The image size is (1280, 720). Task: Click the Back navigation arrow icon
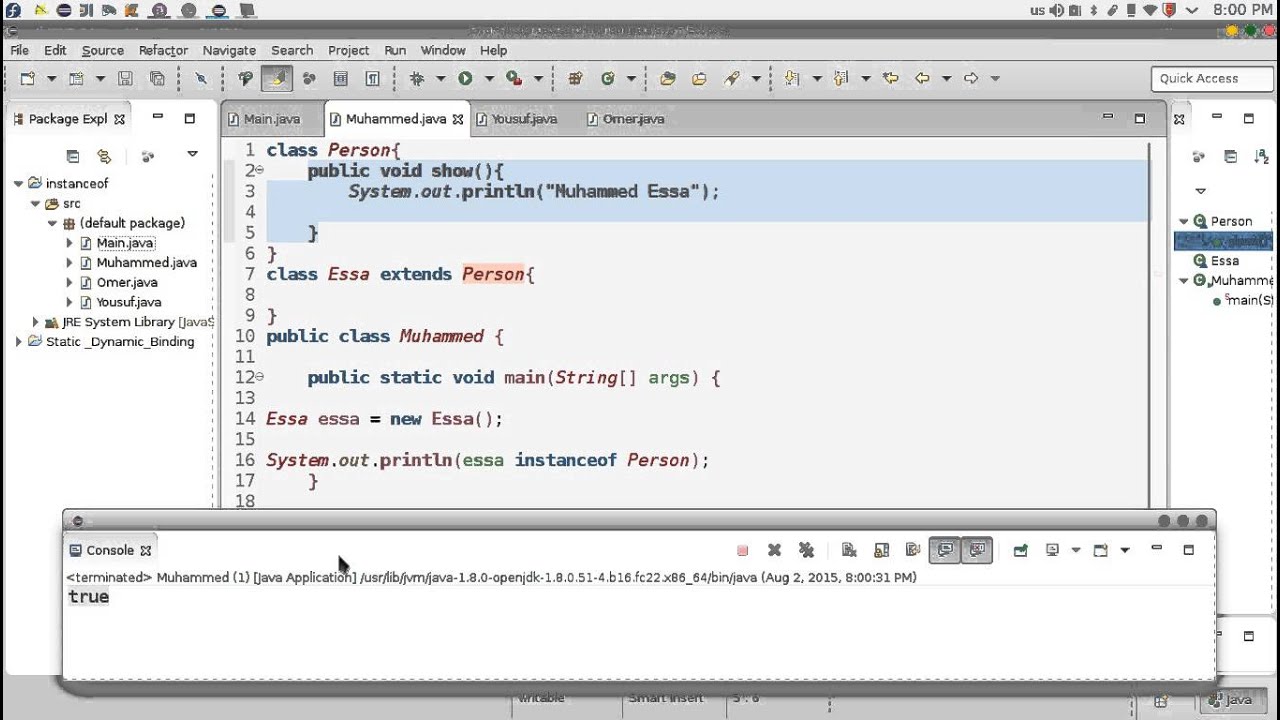[922, 78]
